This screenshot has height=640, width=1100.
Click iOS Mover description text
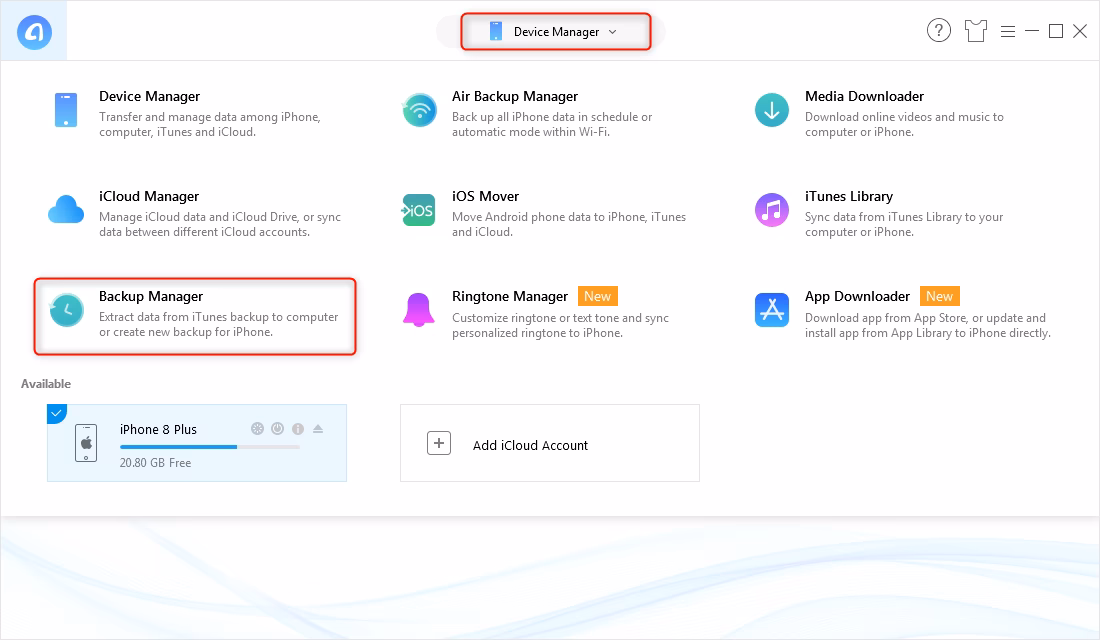[569, 225]
